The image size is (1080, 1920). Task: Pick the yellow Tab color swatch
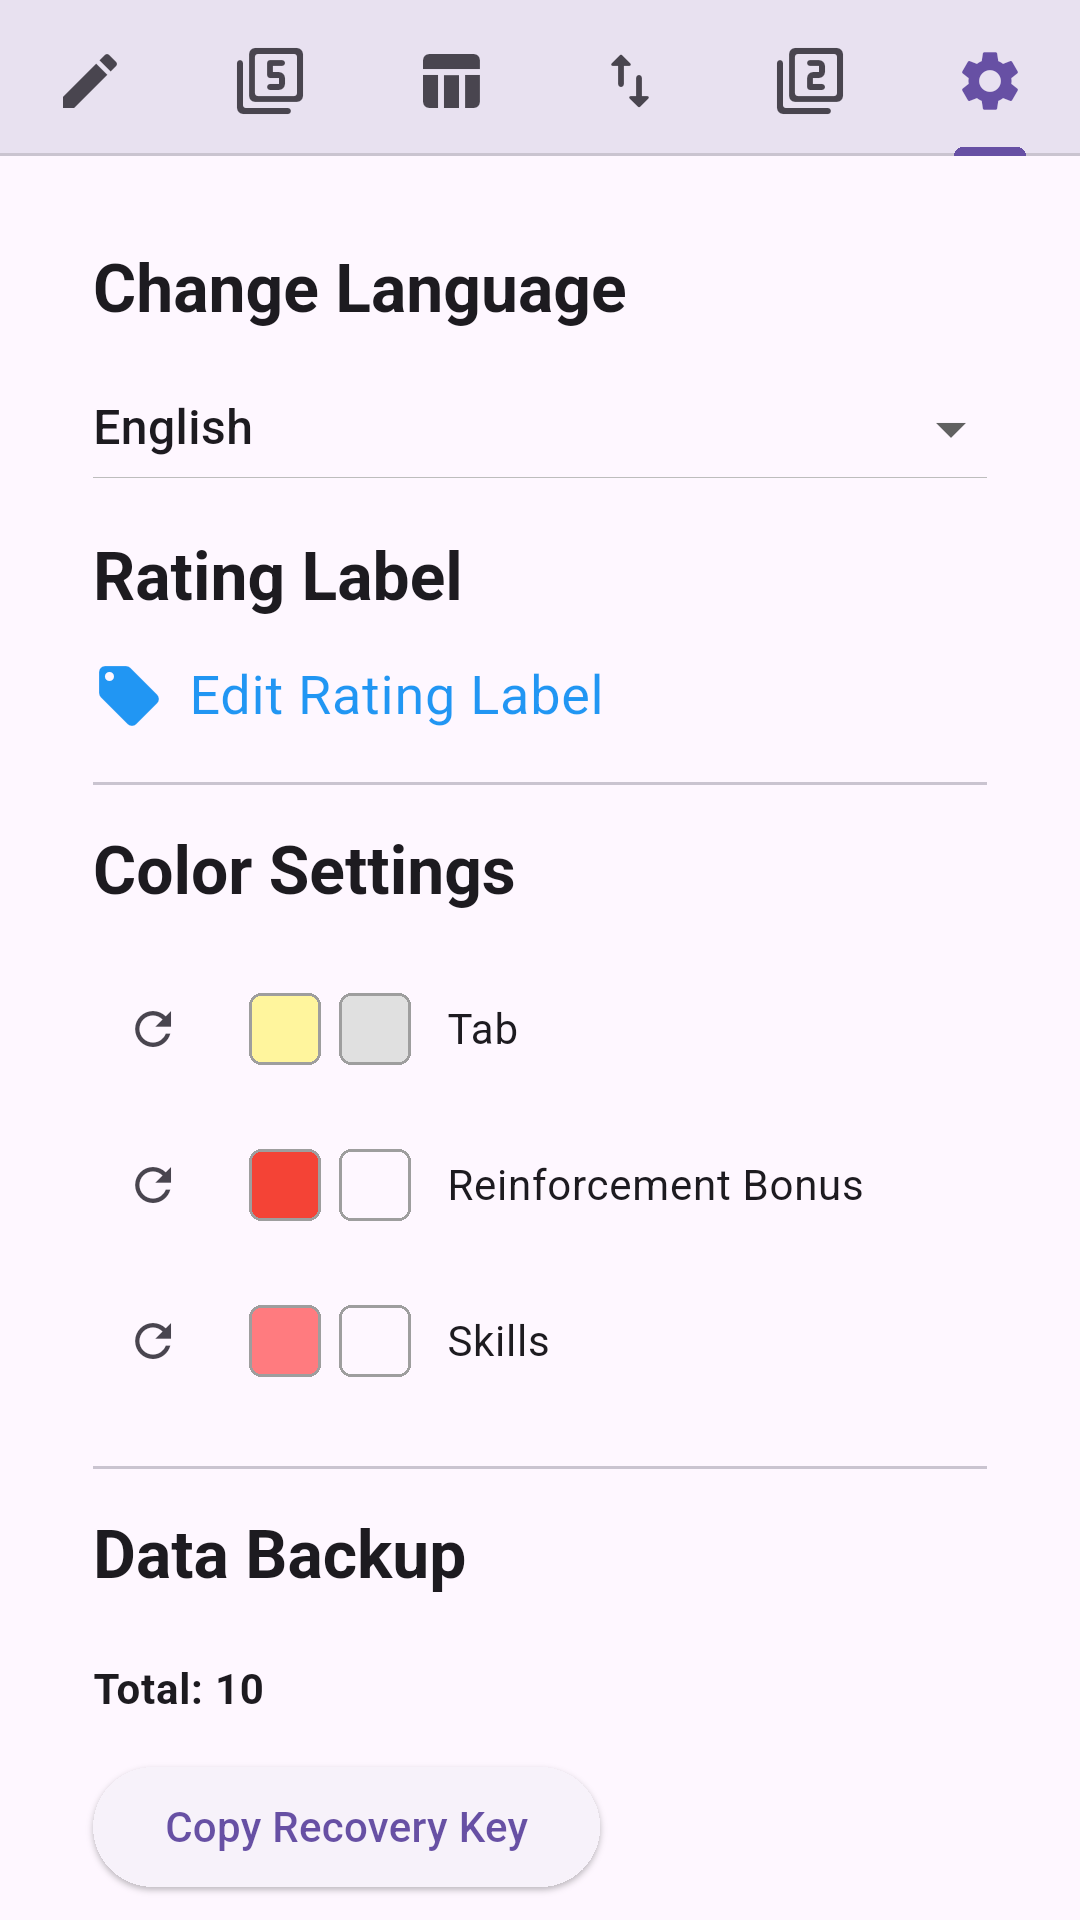[x=285, y=1029]
